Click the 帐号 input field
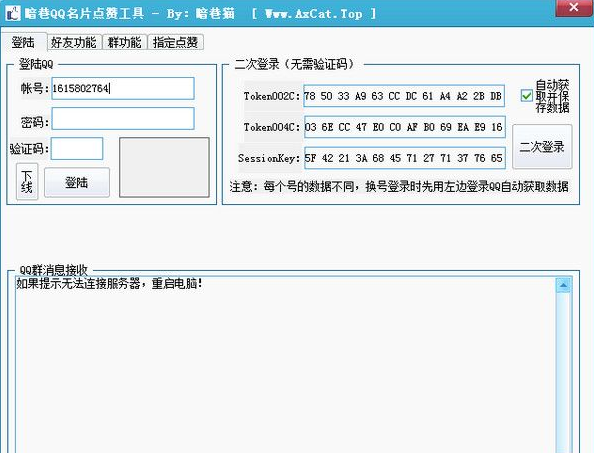 (123, 88)
